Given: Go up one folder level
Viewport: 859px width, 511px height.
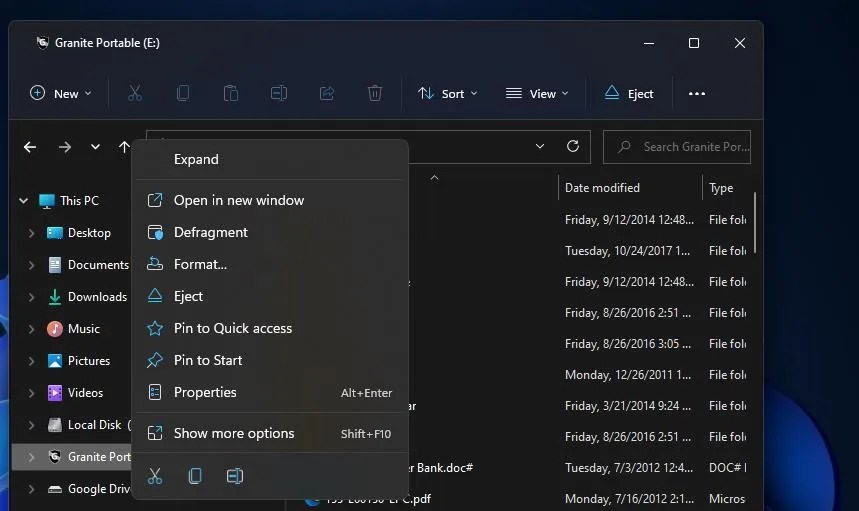Looking at the screenshot, I should [124, 147].
